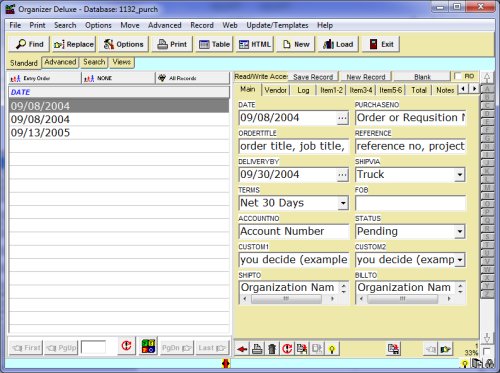Viewport: 500px width, 373px height.
Task: Show more tabs with right tab arrow
Action: tap(474, 89)
